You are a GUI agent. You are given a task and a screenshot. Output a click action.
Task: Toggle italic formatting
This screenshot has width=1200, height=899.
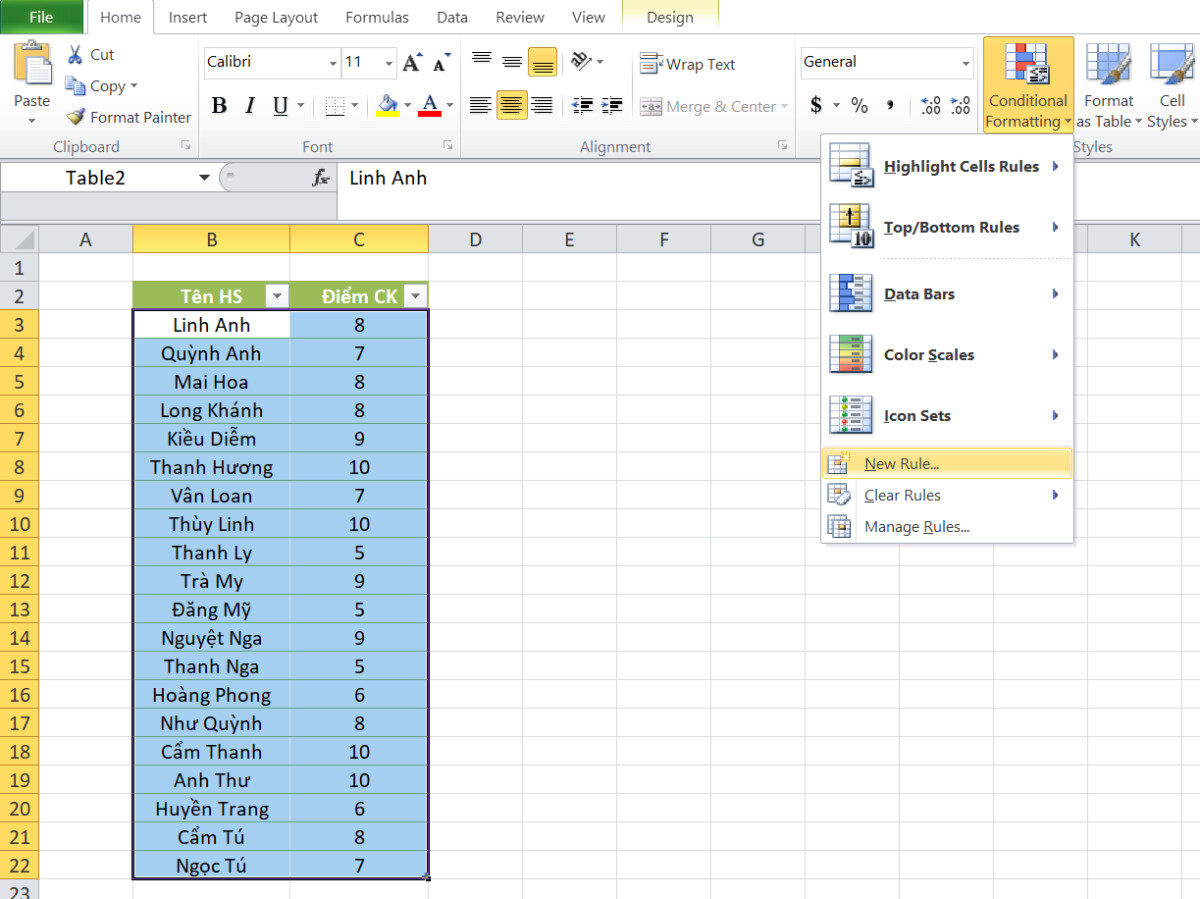(249, 104)
